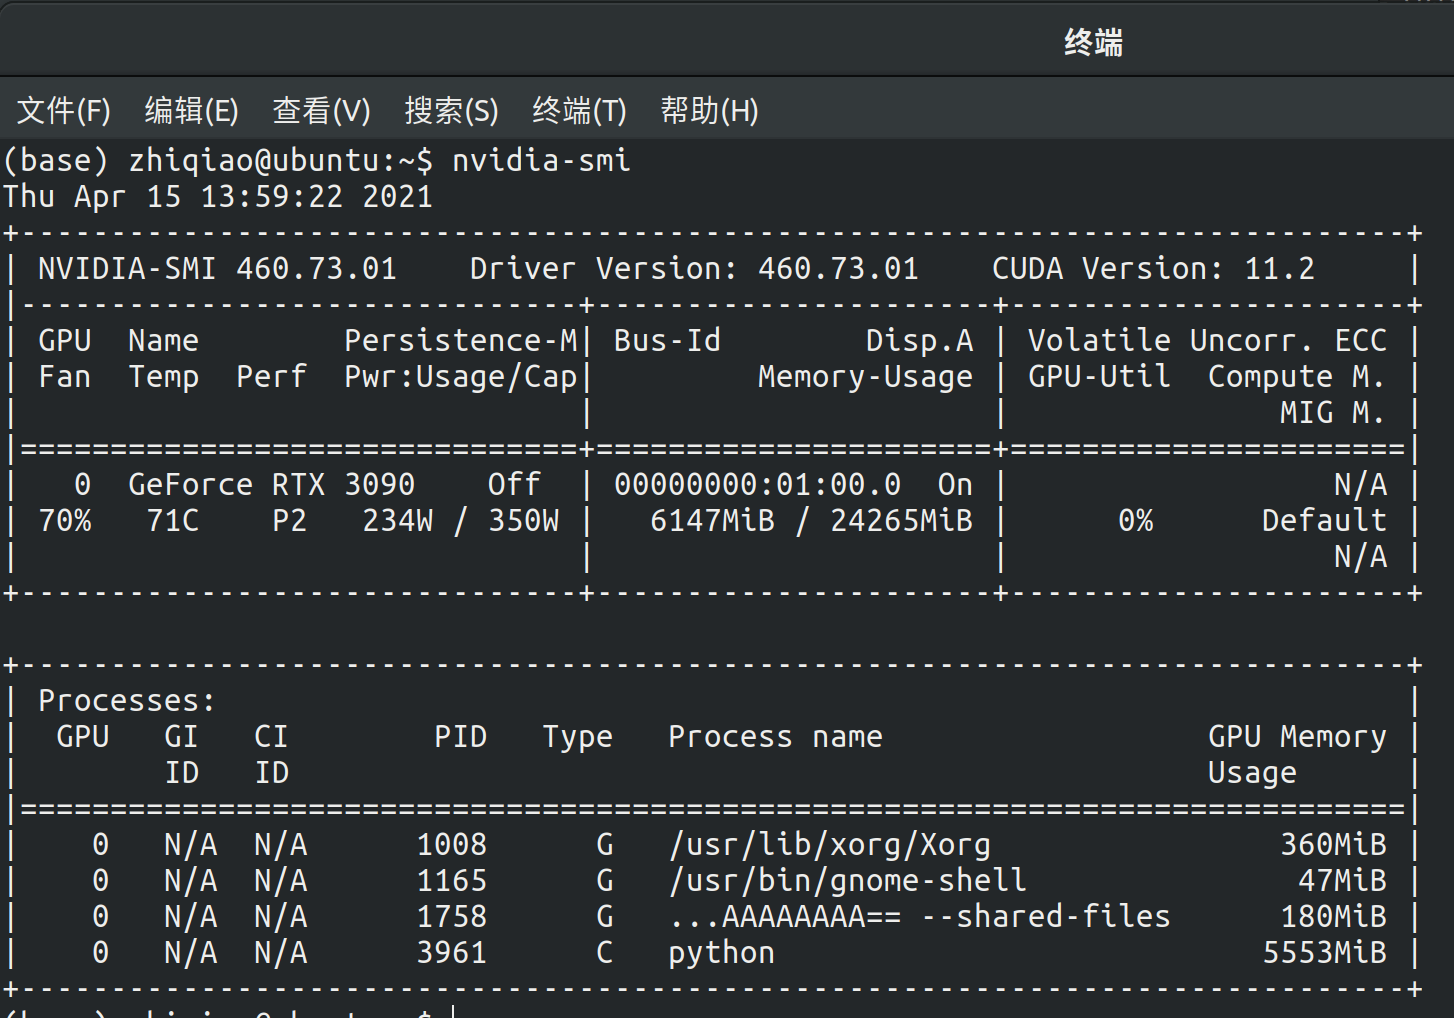Open the 搜索(S) menu
1454x1018 pixels.
pos(451,111)
